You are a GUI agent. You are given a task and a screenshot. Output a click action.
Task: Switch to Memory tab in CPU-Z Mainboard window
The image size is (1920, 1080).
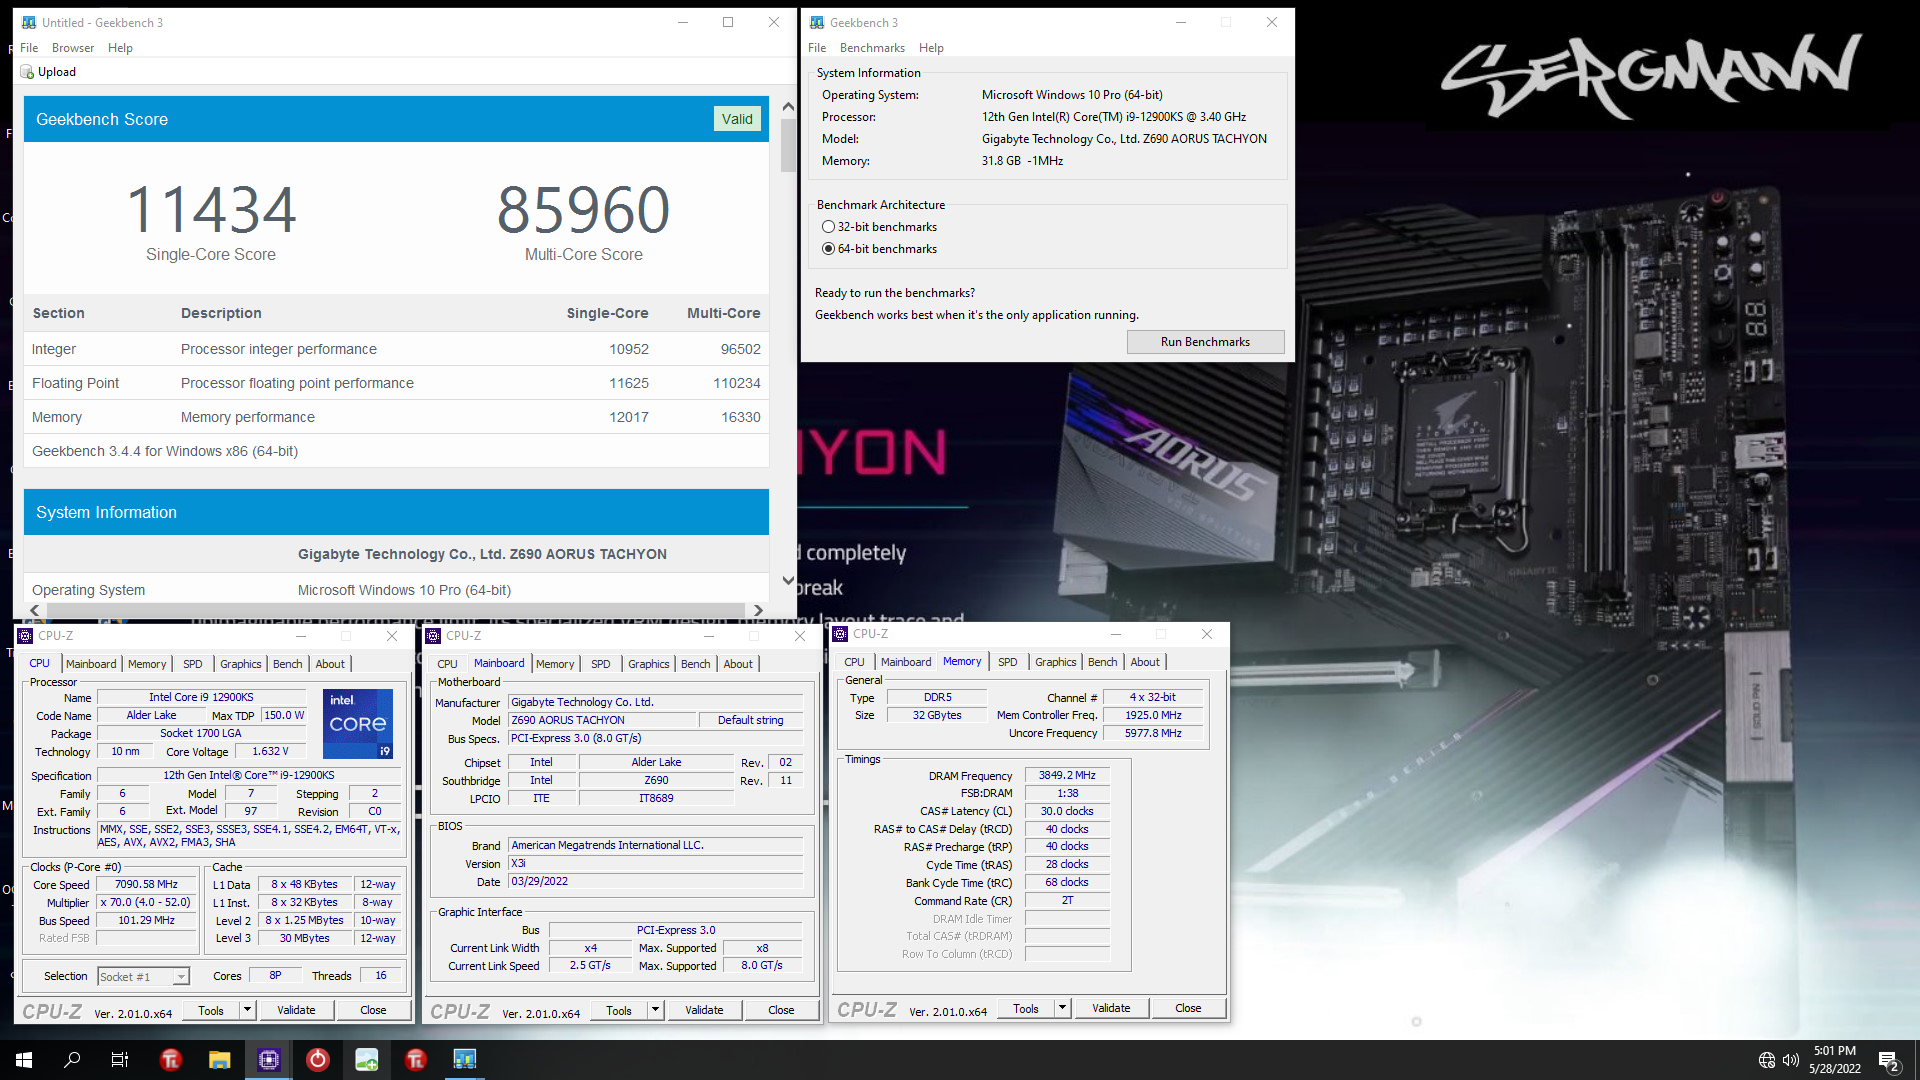click(555, 664)
